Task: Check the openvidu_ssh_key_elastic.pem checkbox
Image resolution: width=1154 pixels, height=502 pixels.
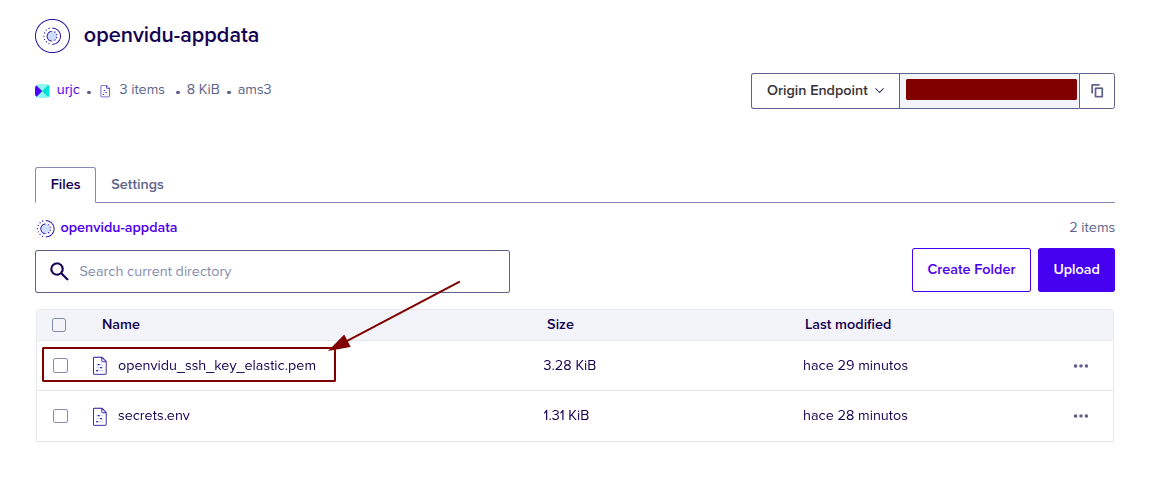Action: click(60, 366)
